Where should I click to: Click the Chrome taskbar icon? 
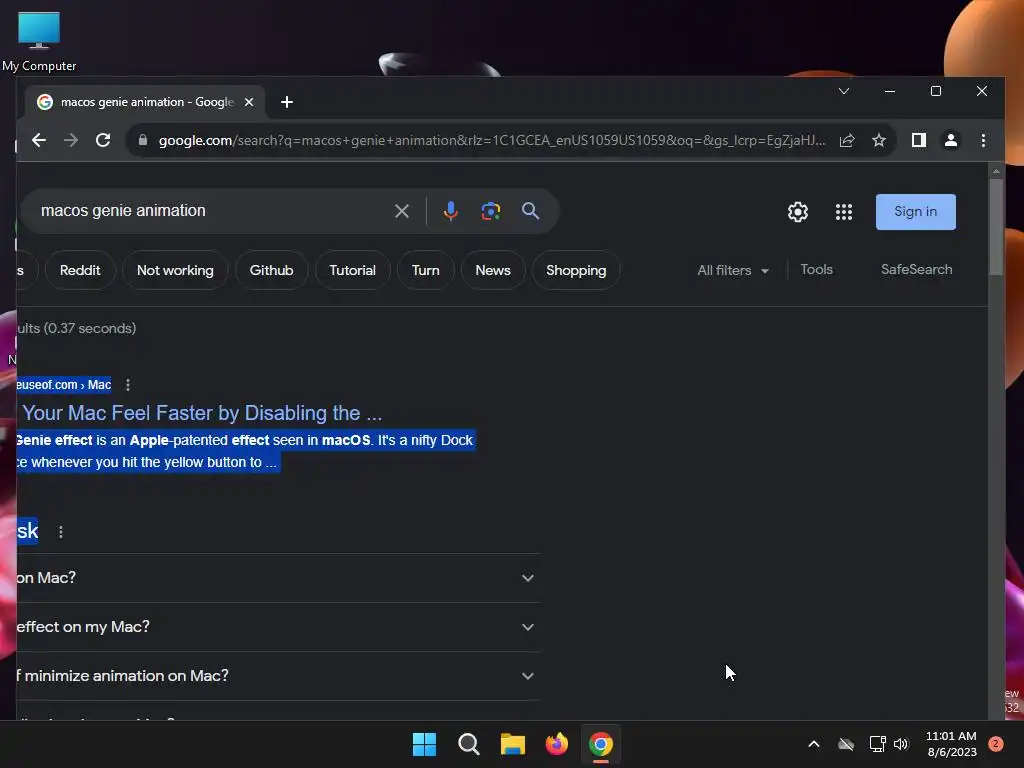coord(601,744)
